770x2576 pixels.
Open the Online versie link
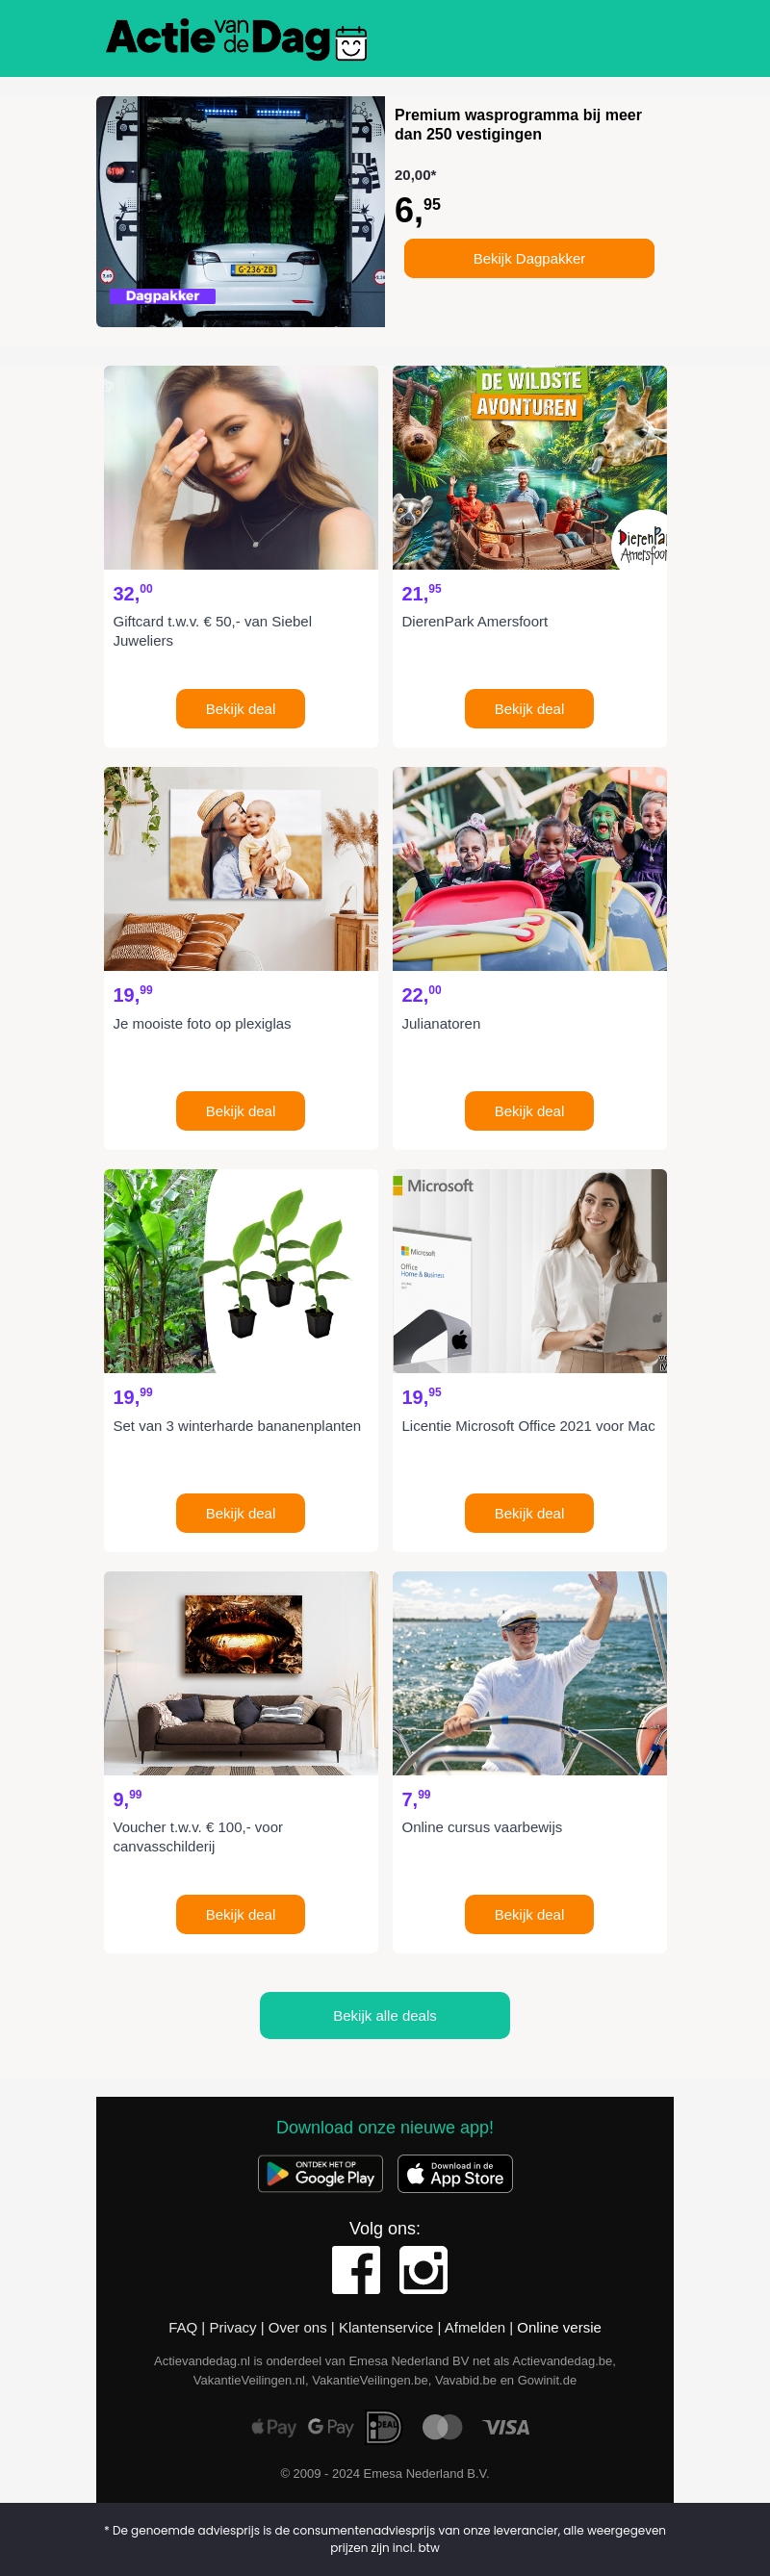tap(559, 2327)
